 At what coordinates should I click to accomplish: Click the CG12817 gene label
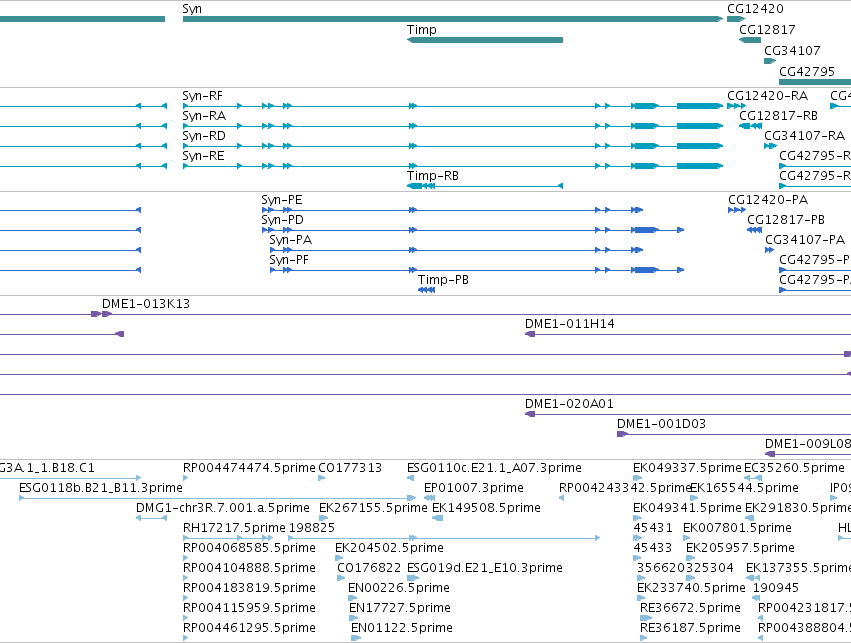click(767, 30)
